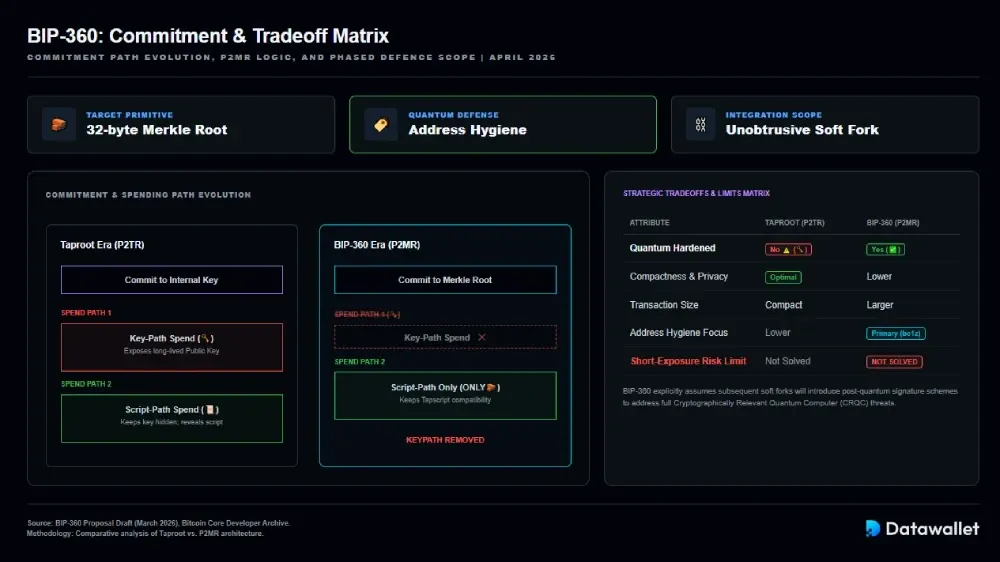Click the 'Short-Exposure Risk Limit' row label

coord(688,361)
